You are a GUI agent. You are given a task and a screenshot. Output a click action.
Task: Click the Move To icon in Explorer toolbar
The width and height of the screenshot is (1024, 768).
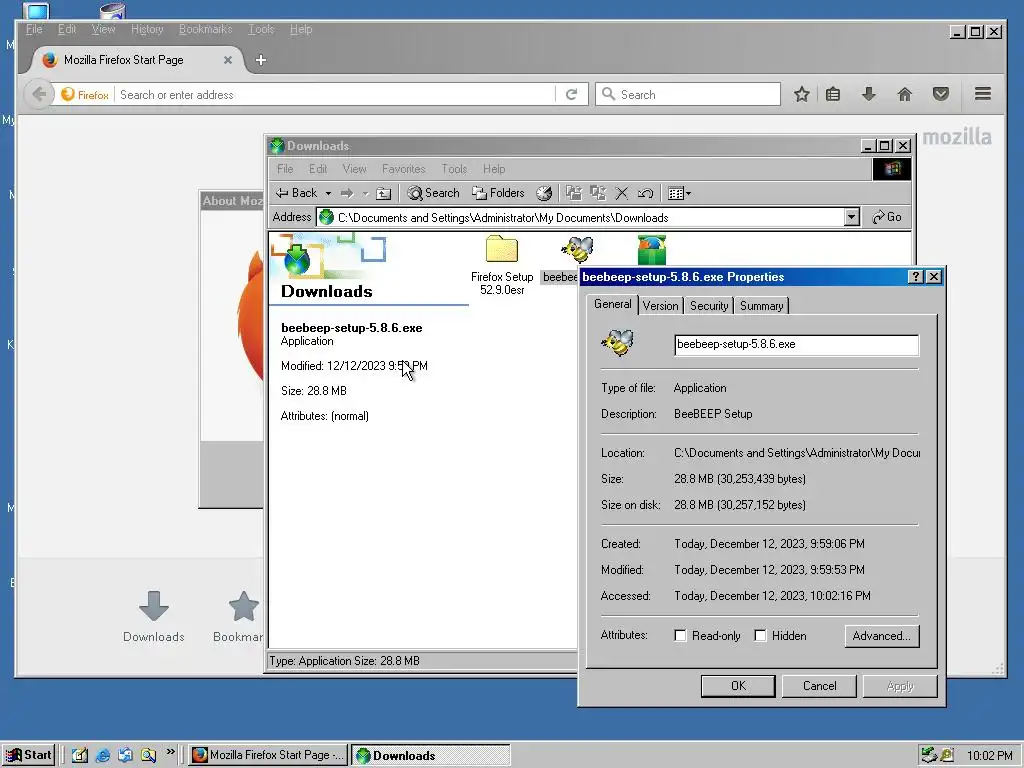tap(574, 193)
